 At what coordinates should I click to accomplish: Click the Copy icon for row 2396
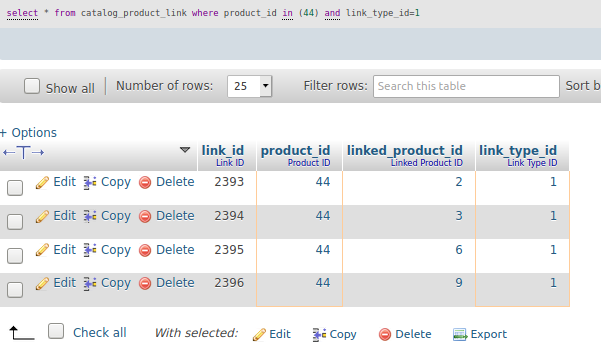click(x=90, y=284)
